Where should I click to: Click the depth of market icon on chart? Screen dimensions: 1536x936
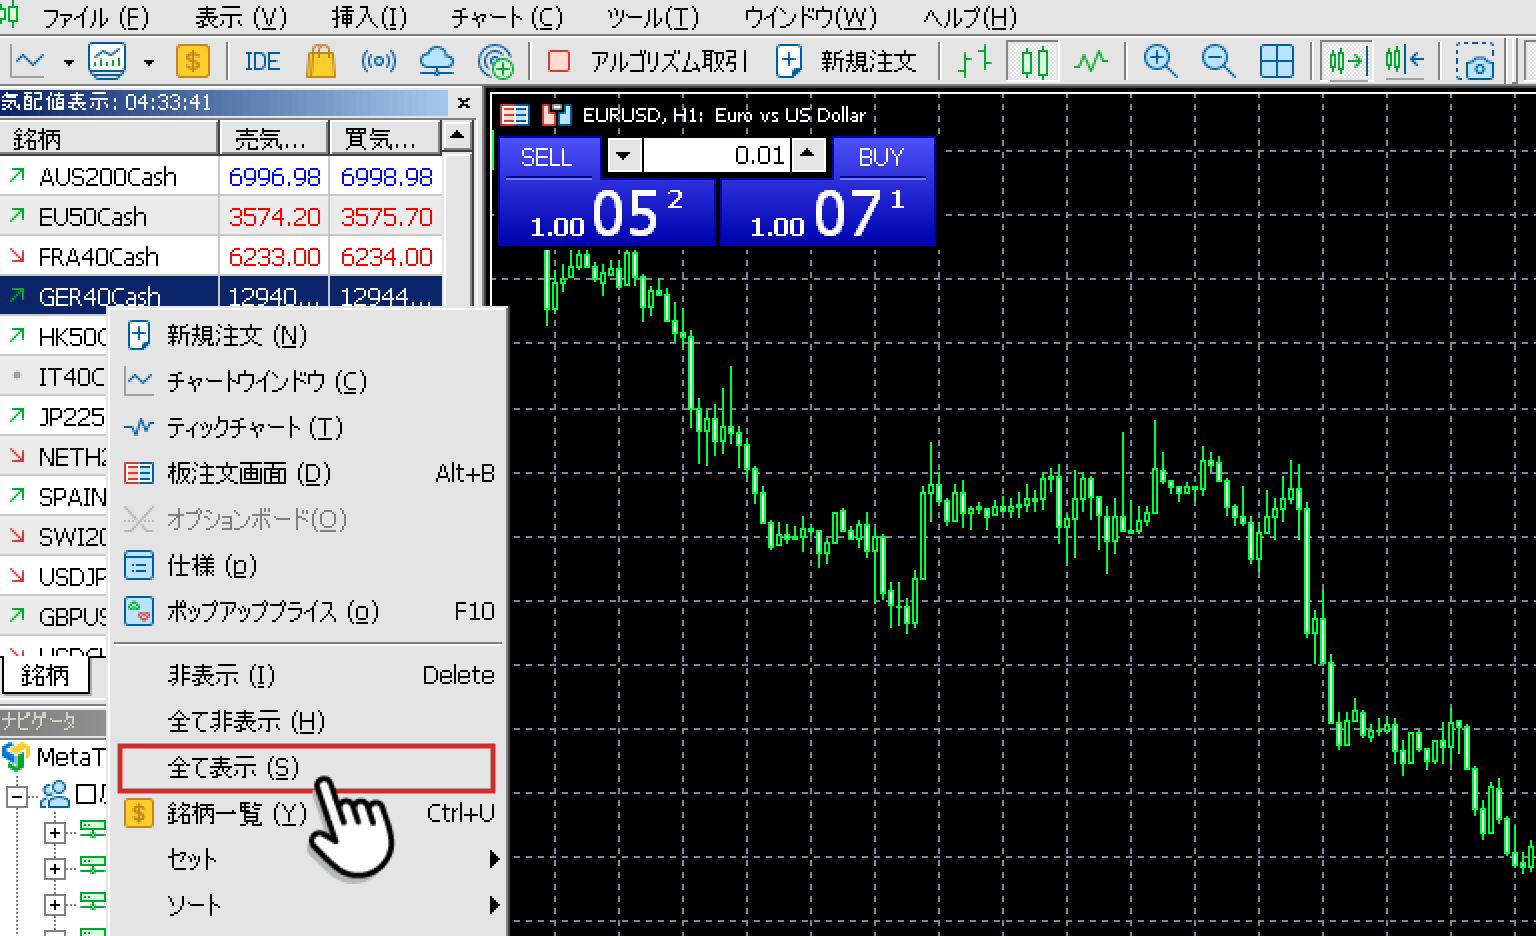pos(515,115)
